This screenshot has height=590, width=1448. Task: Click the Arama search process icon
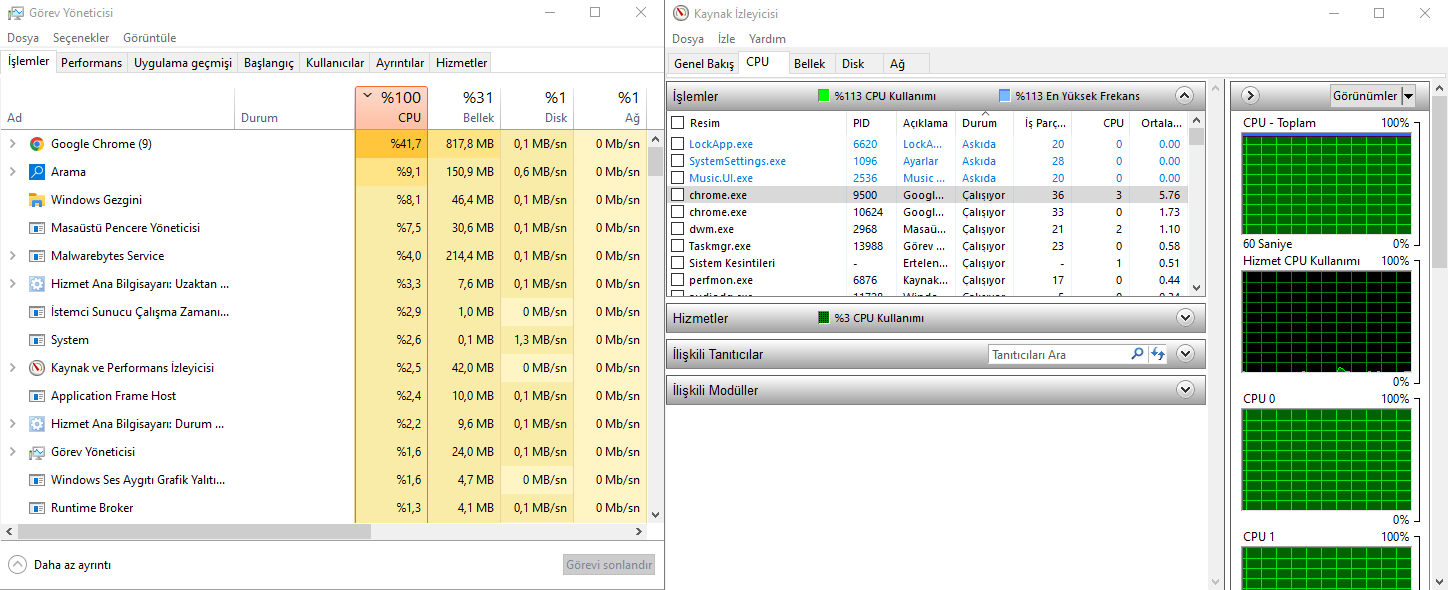pyautogui.click(x=37, y=172)
